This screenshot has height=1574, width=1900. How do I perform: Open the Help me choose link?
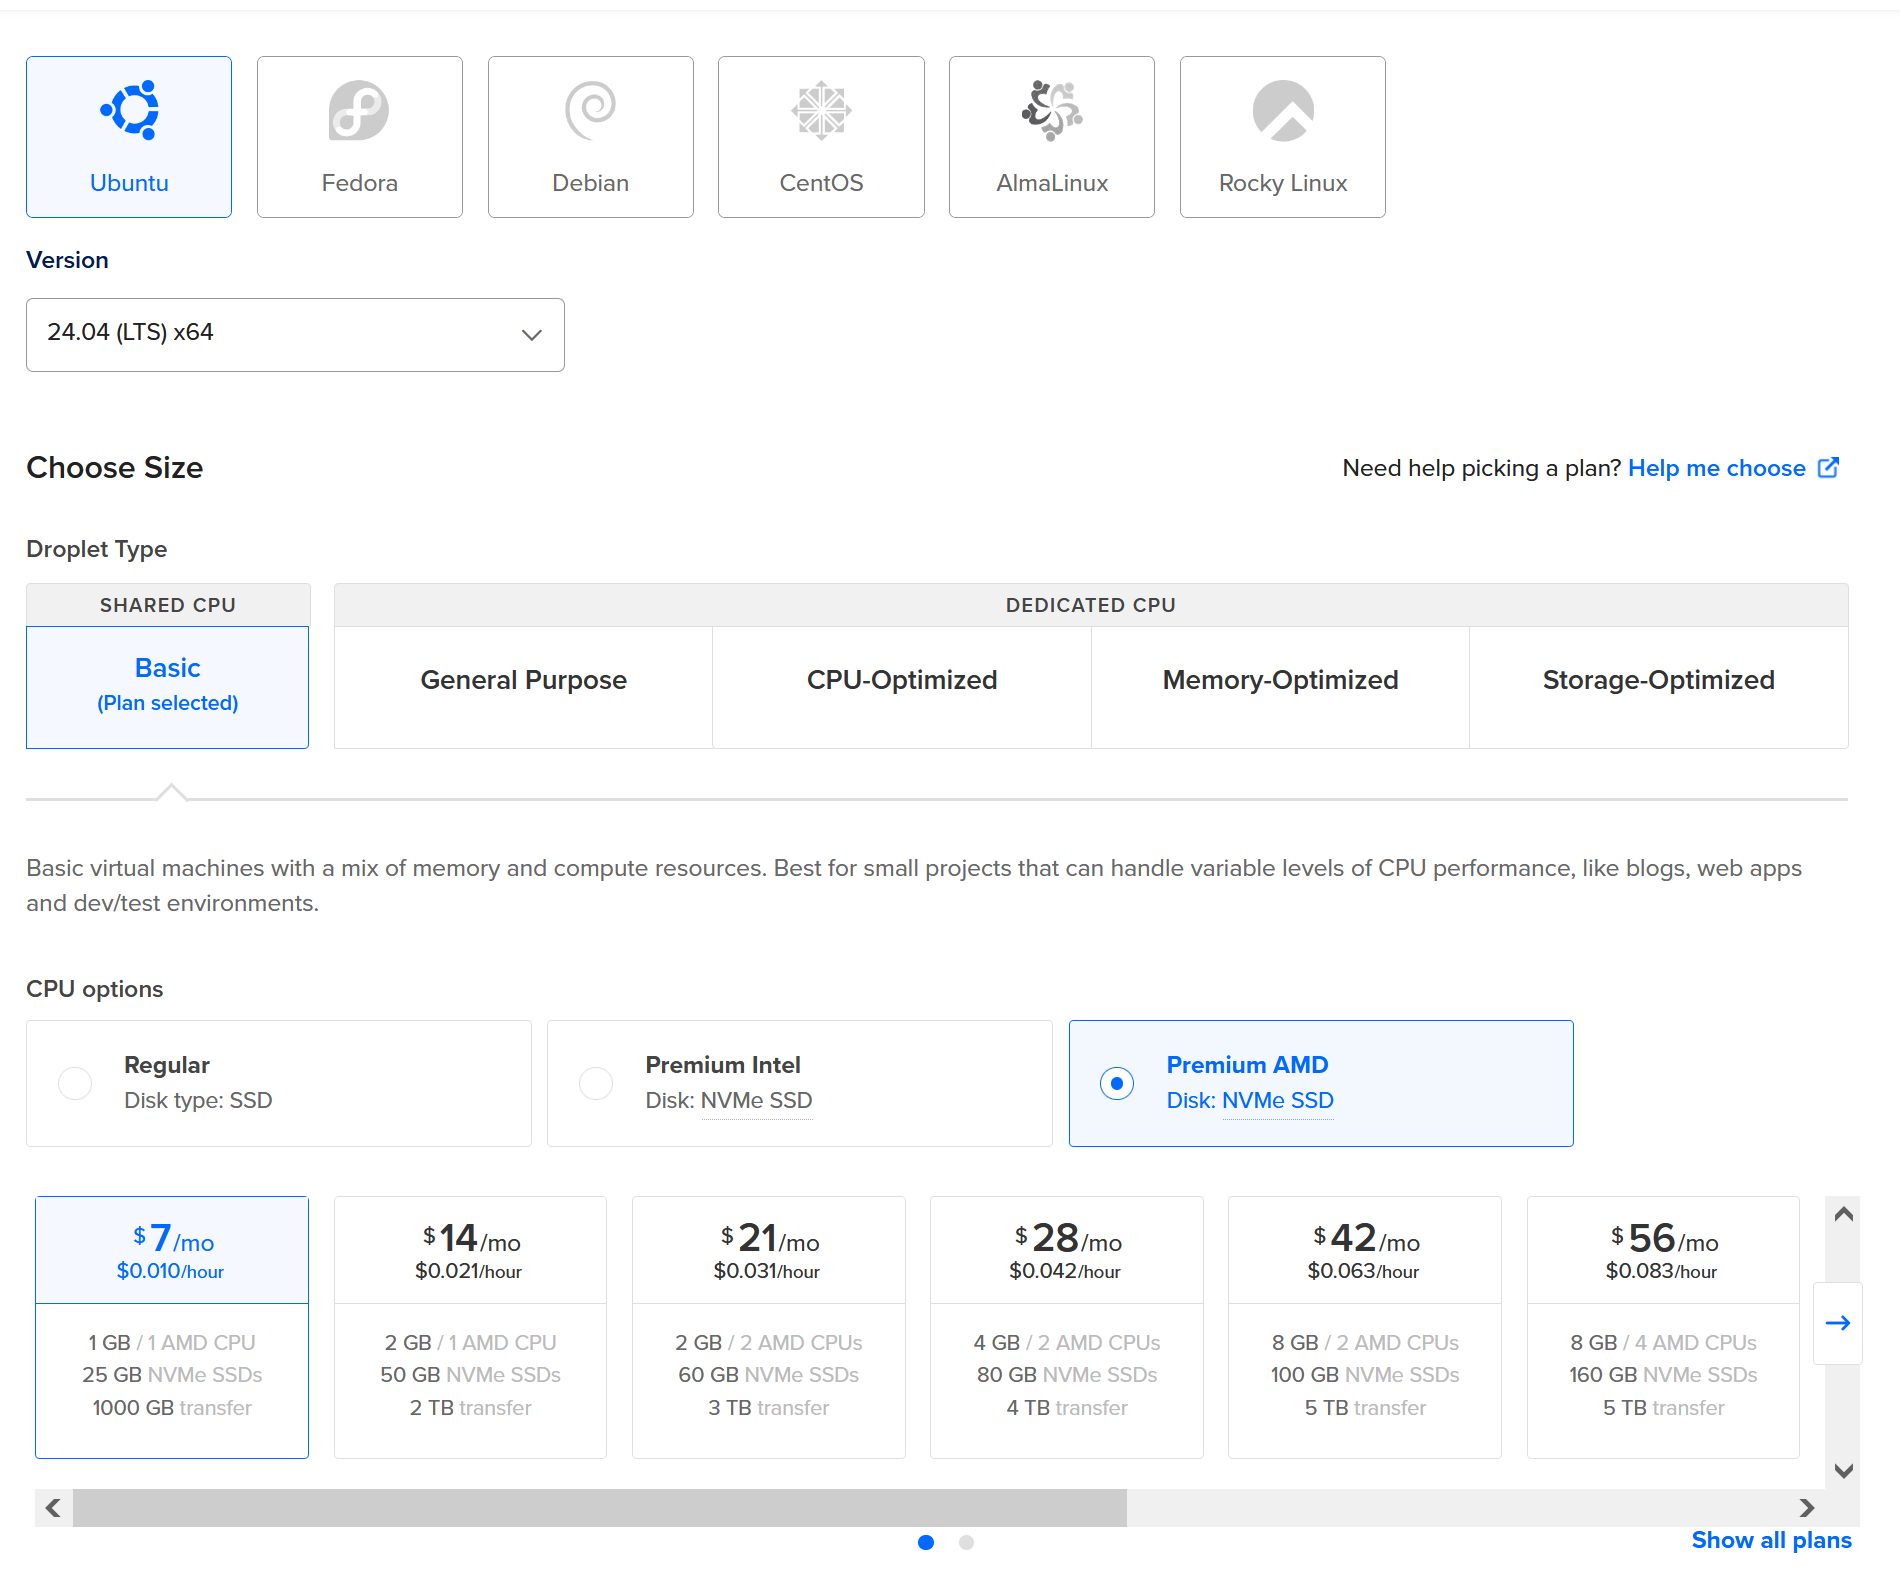(x=1717, y=468)
